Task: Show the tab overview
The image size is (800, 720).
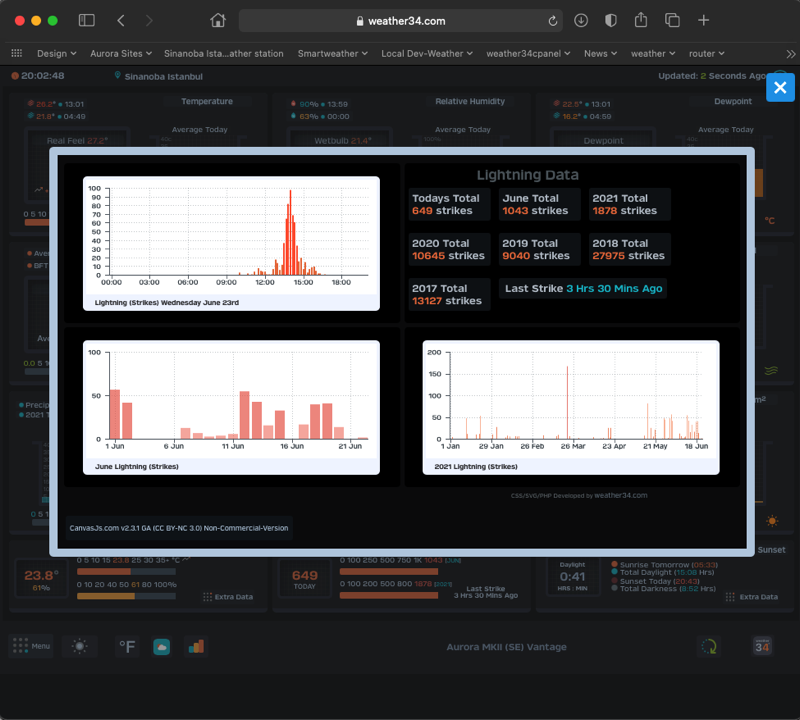Action: [672, 20]
